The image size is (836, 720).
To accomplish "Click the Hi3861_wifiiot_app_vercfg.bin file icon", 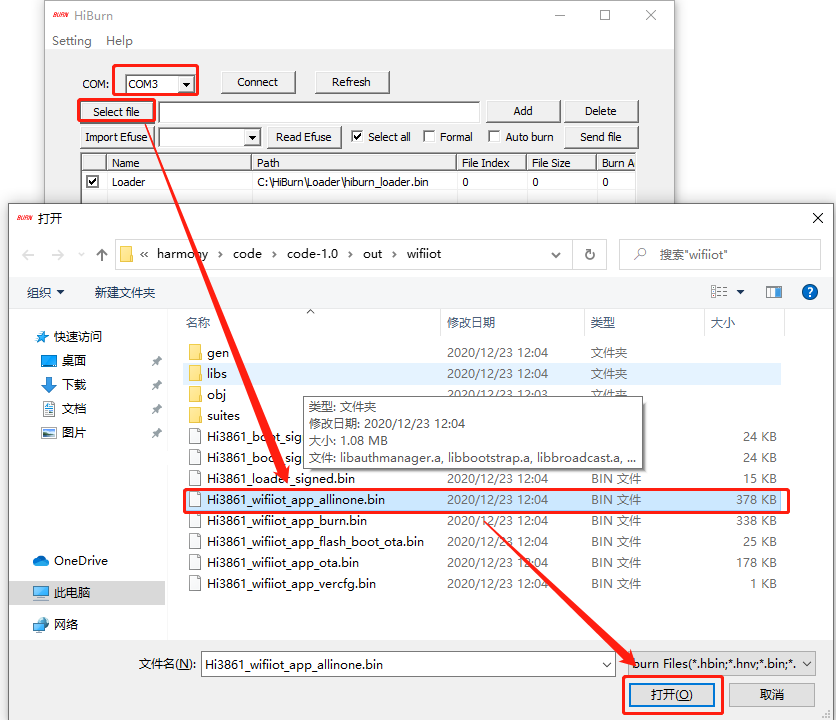I will click(195, 583).
